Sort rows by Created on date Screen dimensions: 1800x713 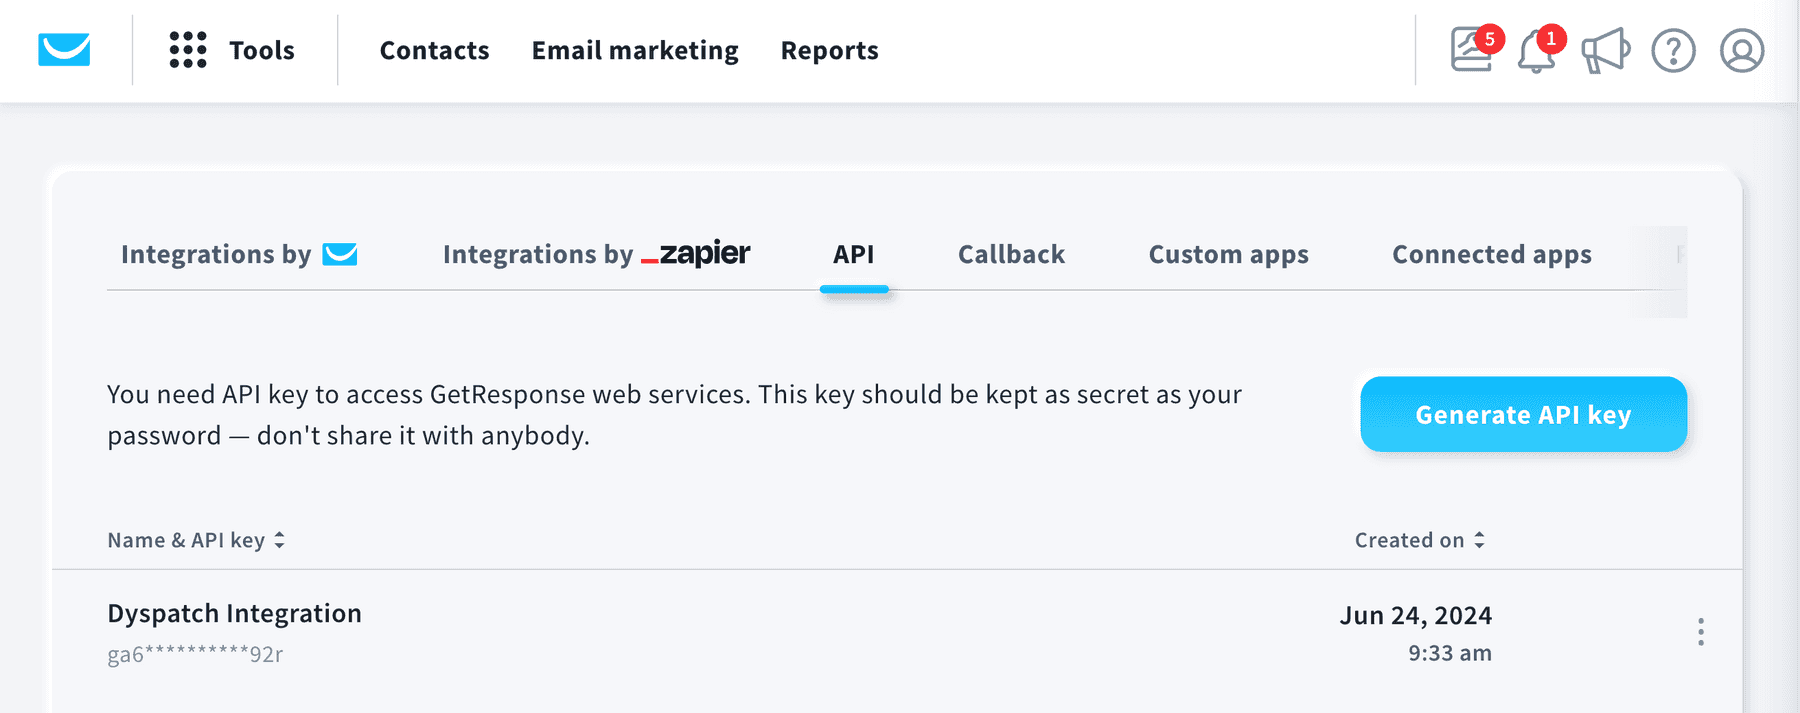(1410, 540)
